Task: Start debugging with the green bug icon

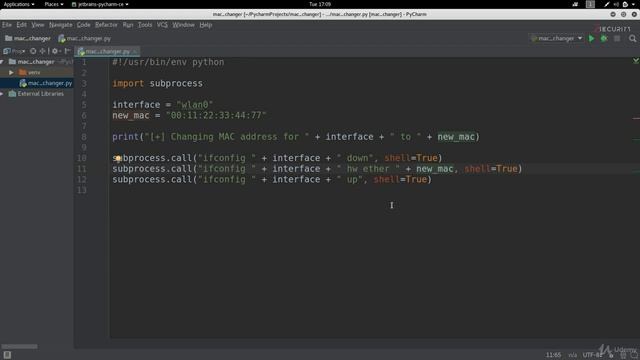Action: 604,38
